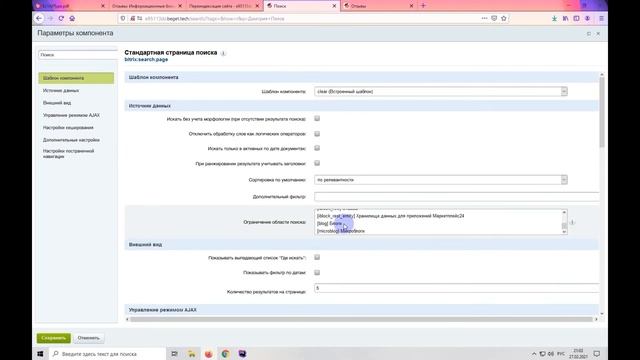The image size is (640, 360).
Task: Open the Firefox downloads arrow icon
Action: pos(554,18)
